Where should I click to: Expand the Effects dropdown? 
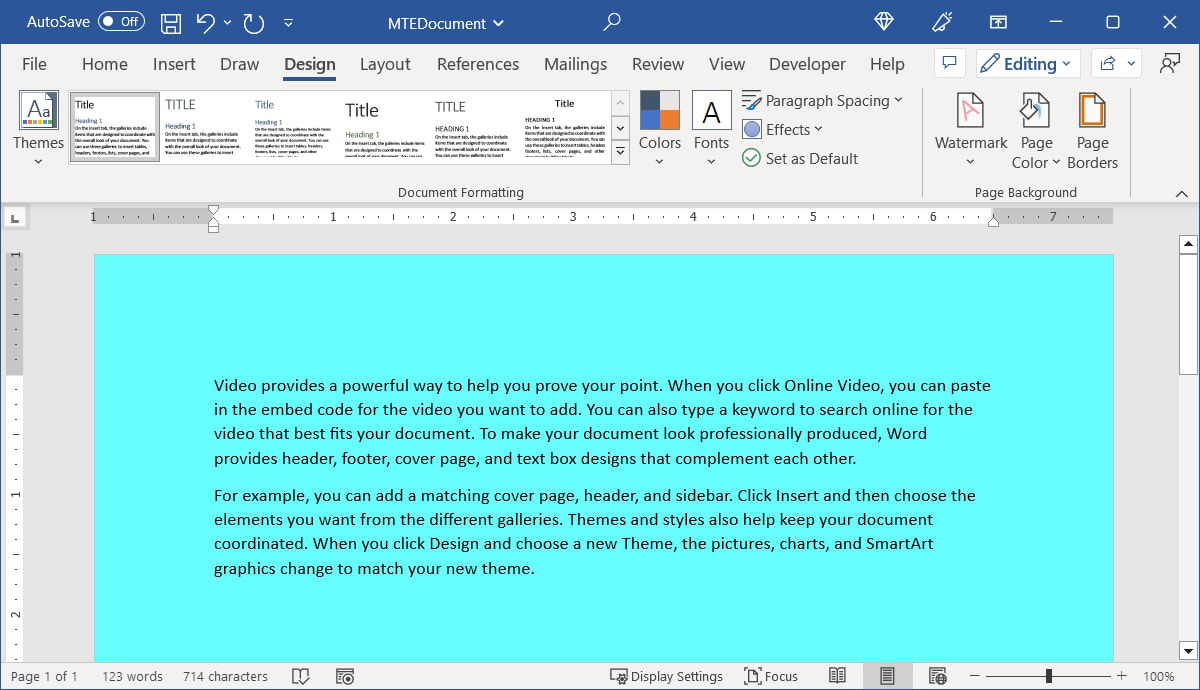(x=784, y=129)
